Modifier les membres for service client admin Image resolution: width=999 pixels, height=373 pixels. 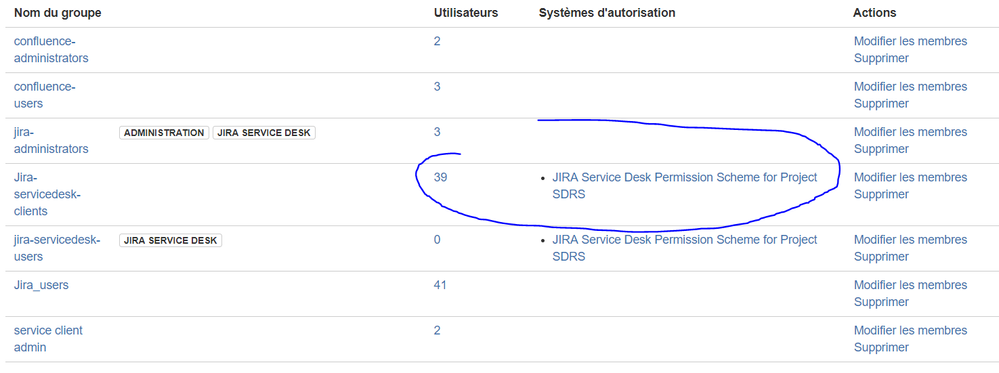910,330
